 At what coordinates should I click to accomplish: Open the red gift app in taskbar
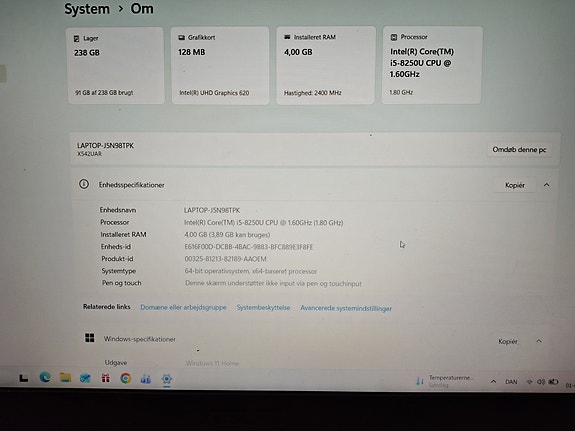click(x=106, y=378)
